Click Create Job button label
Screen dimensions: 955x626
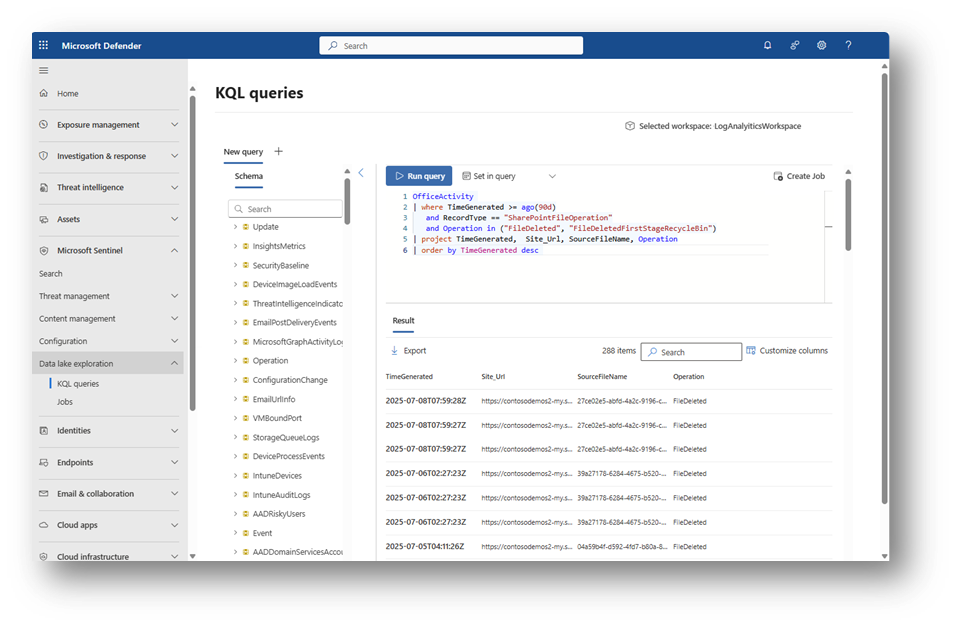tap(805, 176)
